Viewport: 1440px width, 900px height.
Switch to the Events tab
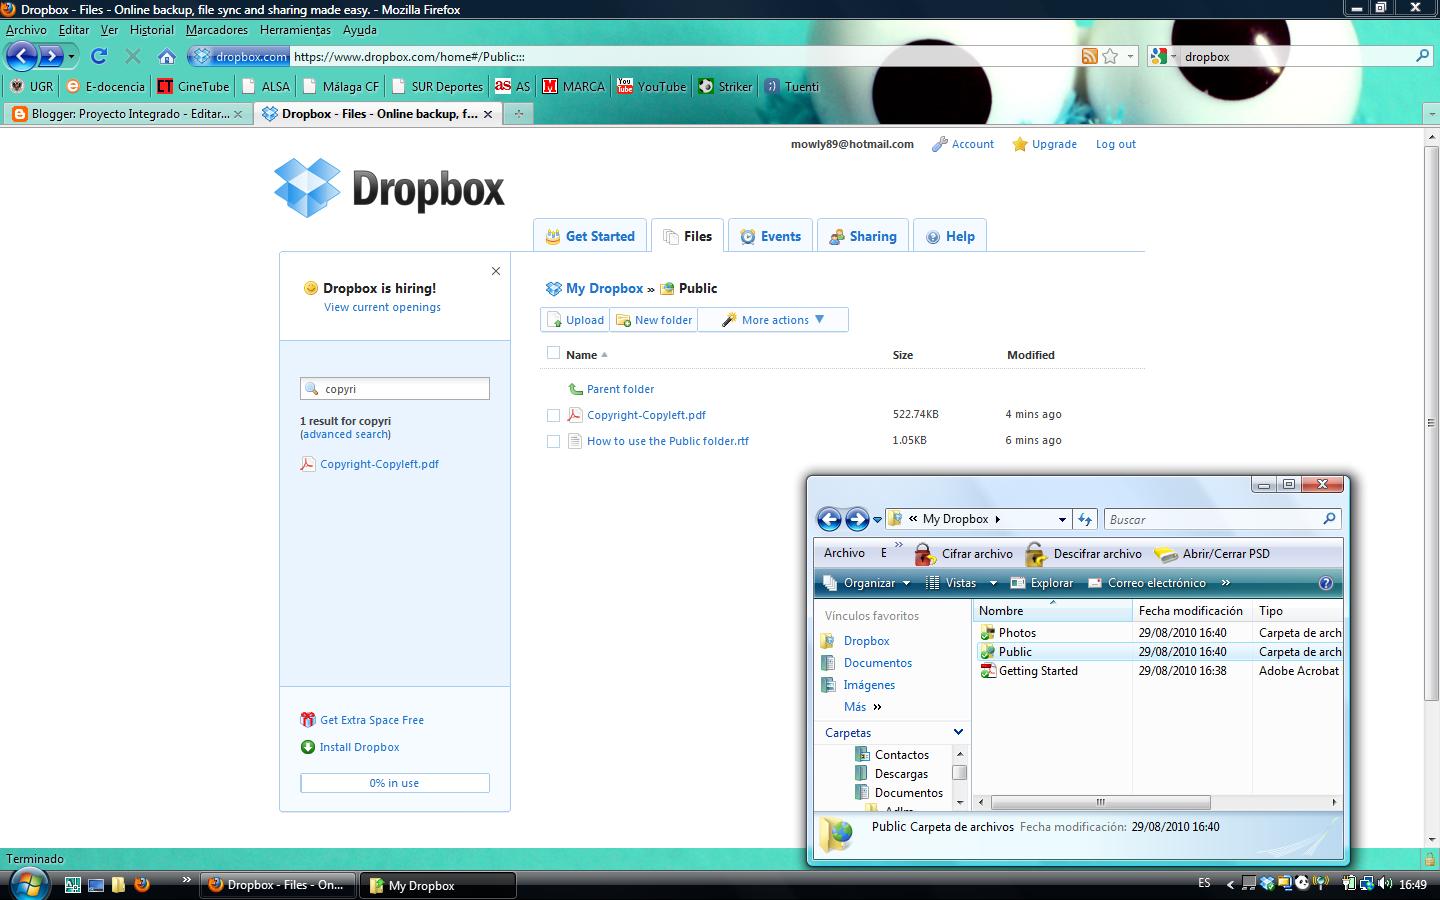point(770,235)
